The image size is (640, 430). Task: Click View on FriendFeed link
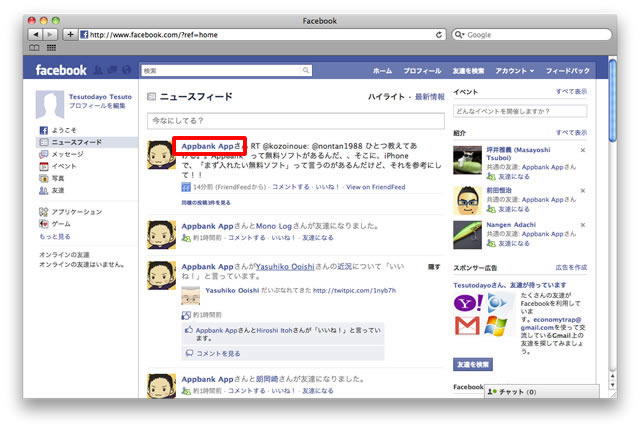pos(376,187)
